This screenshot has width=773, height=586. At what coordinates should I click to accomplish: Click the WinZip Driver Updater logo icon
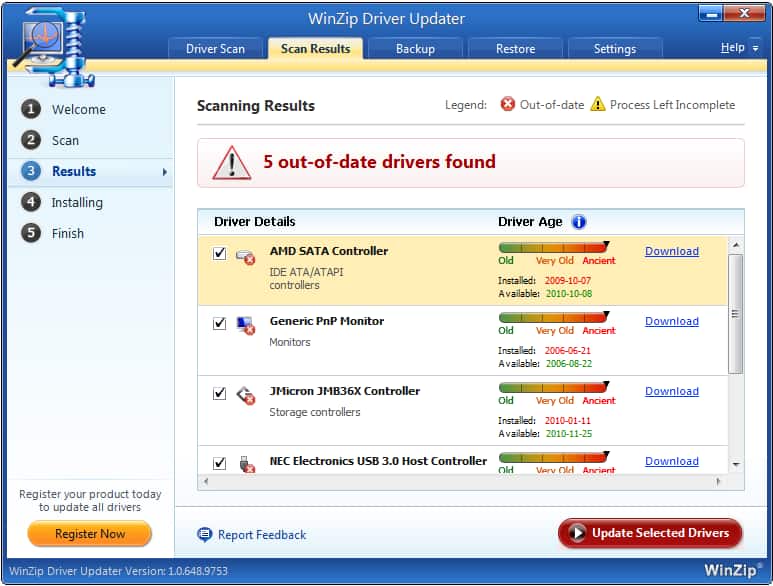click(53, 48)
